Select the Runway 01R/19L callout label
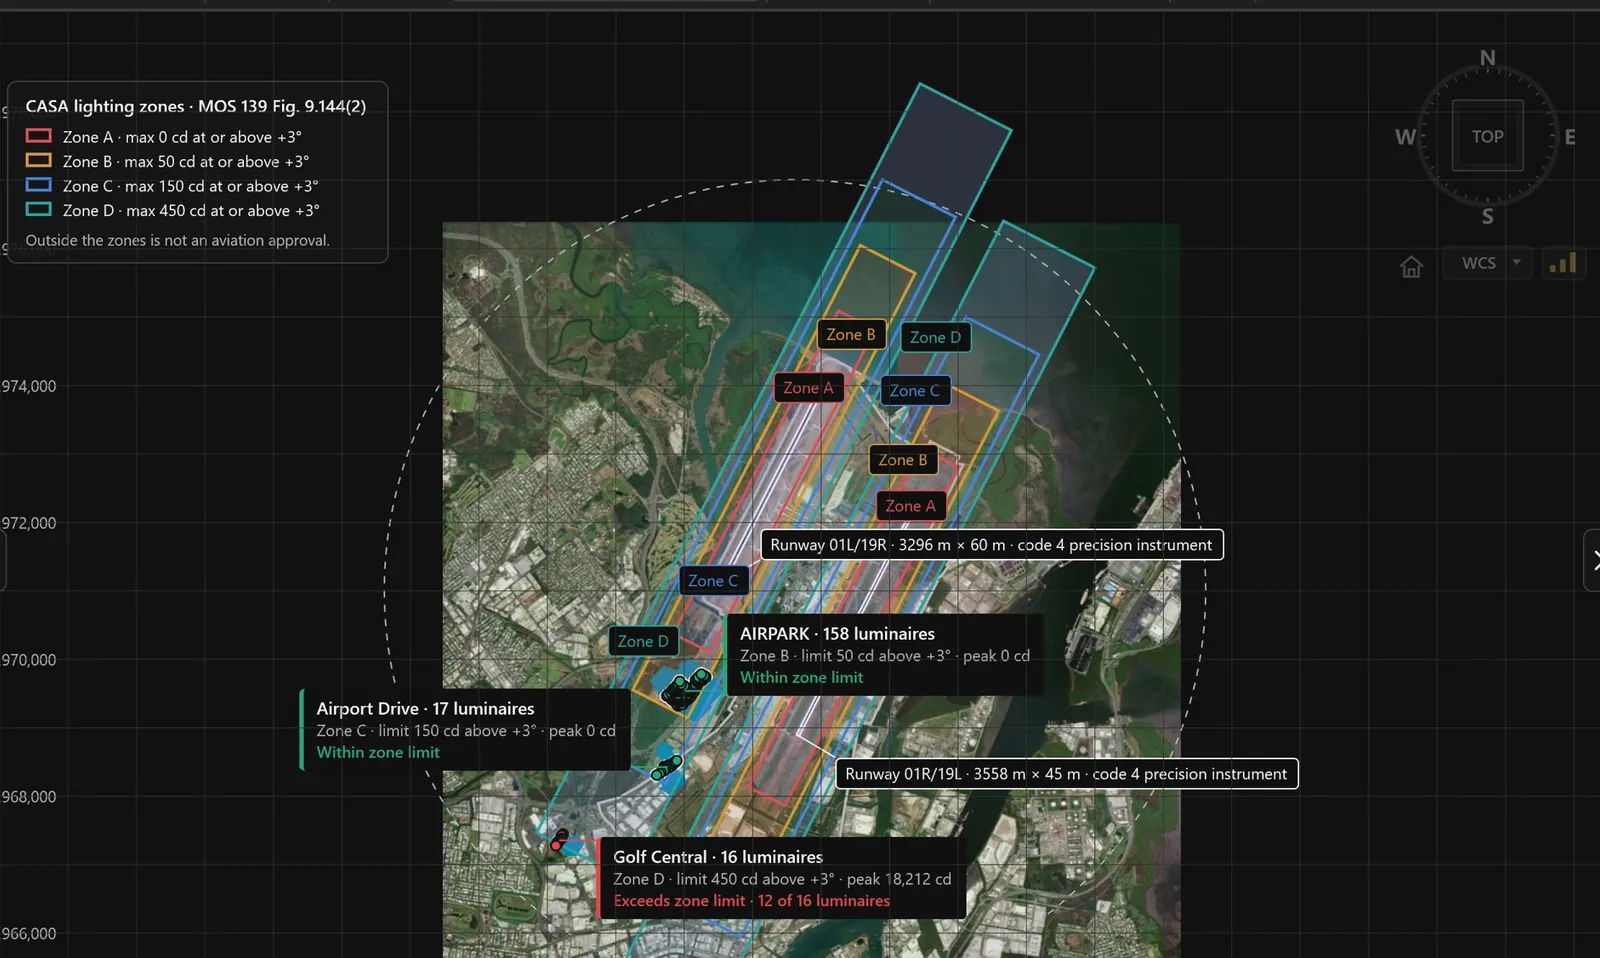The width and height of the screenshot is (1600, 958). (1066, 774)
